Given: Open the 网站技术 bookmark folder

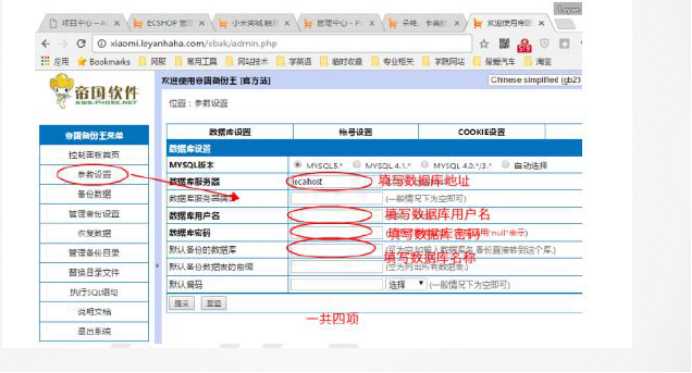Looking at the screenshot, I should tap(247, 61).
